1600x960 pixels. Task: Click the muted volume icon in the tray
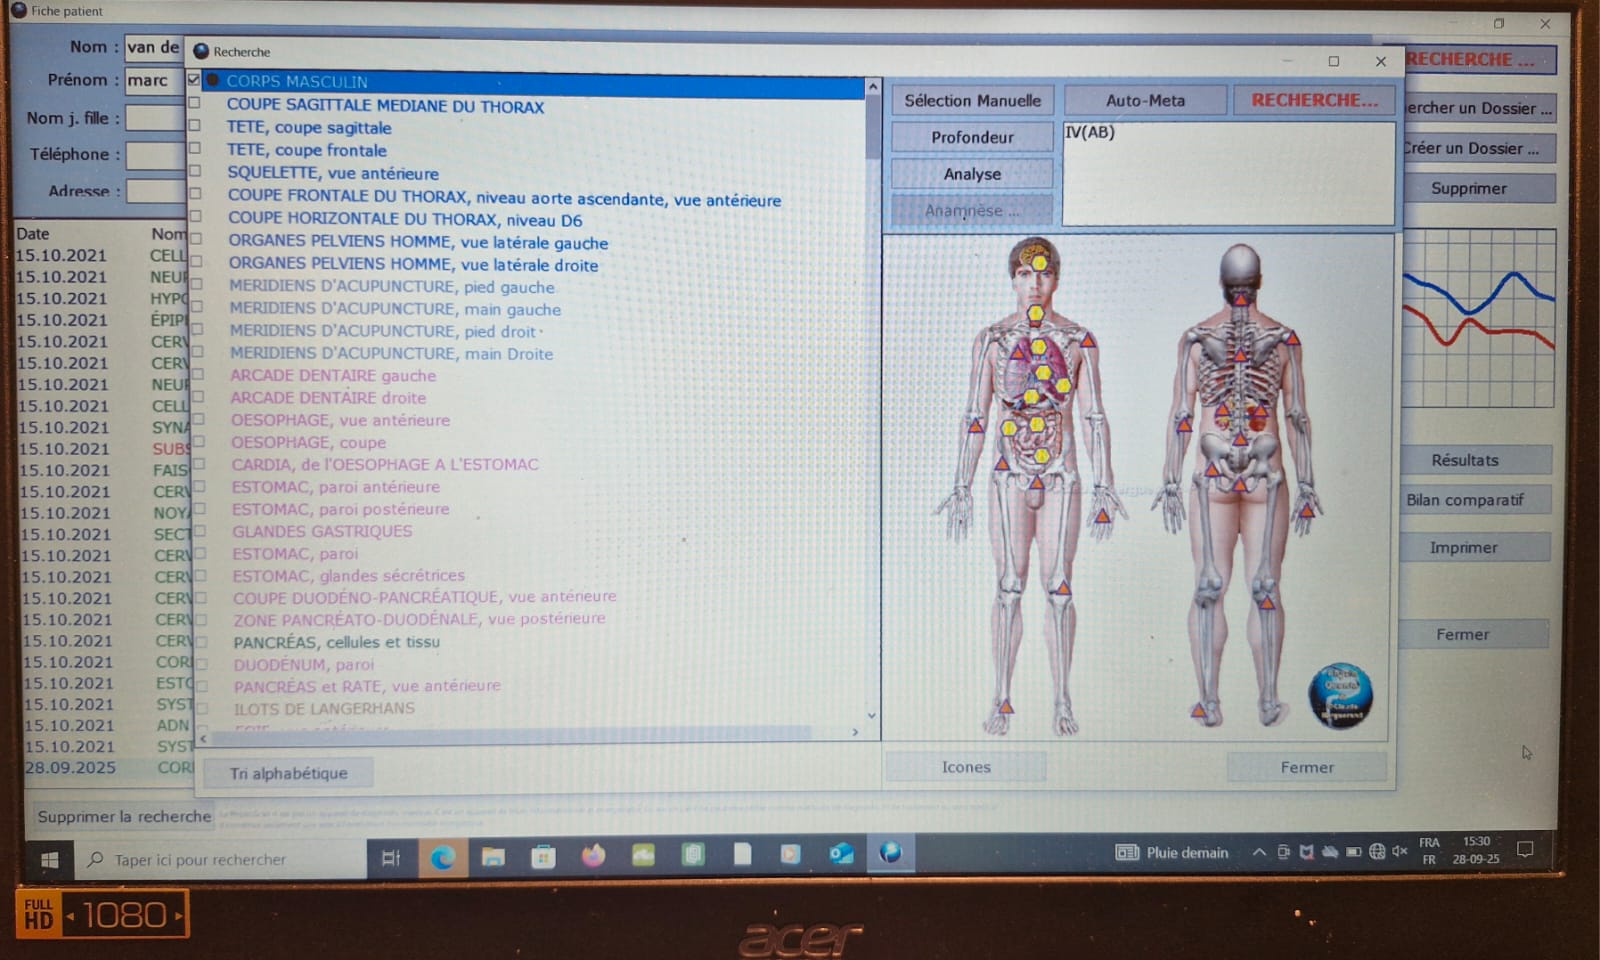coord(1400,851)
